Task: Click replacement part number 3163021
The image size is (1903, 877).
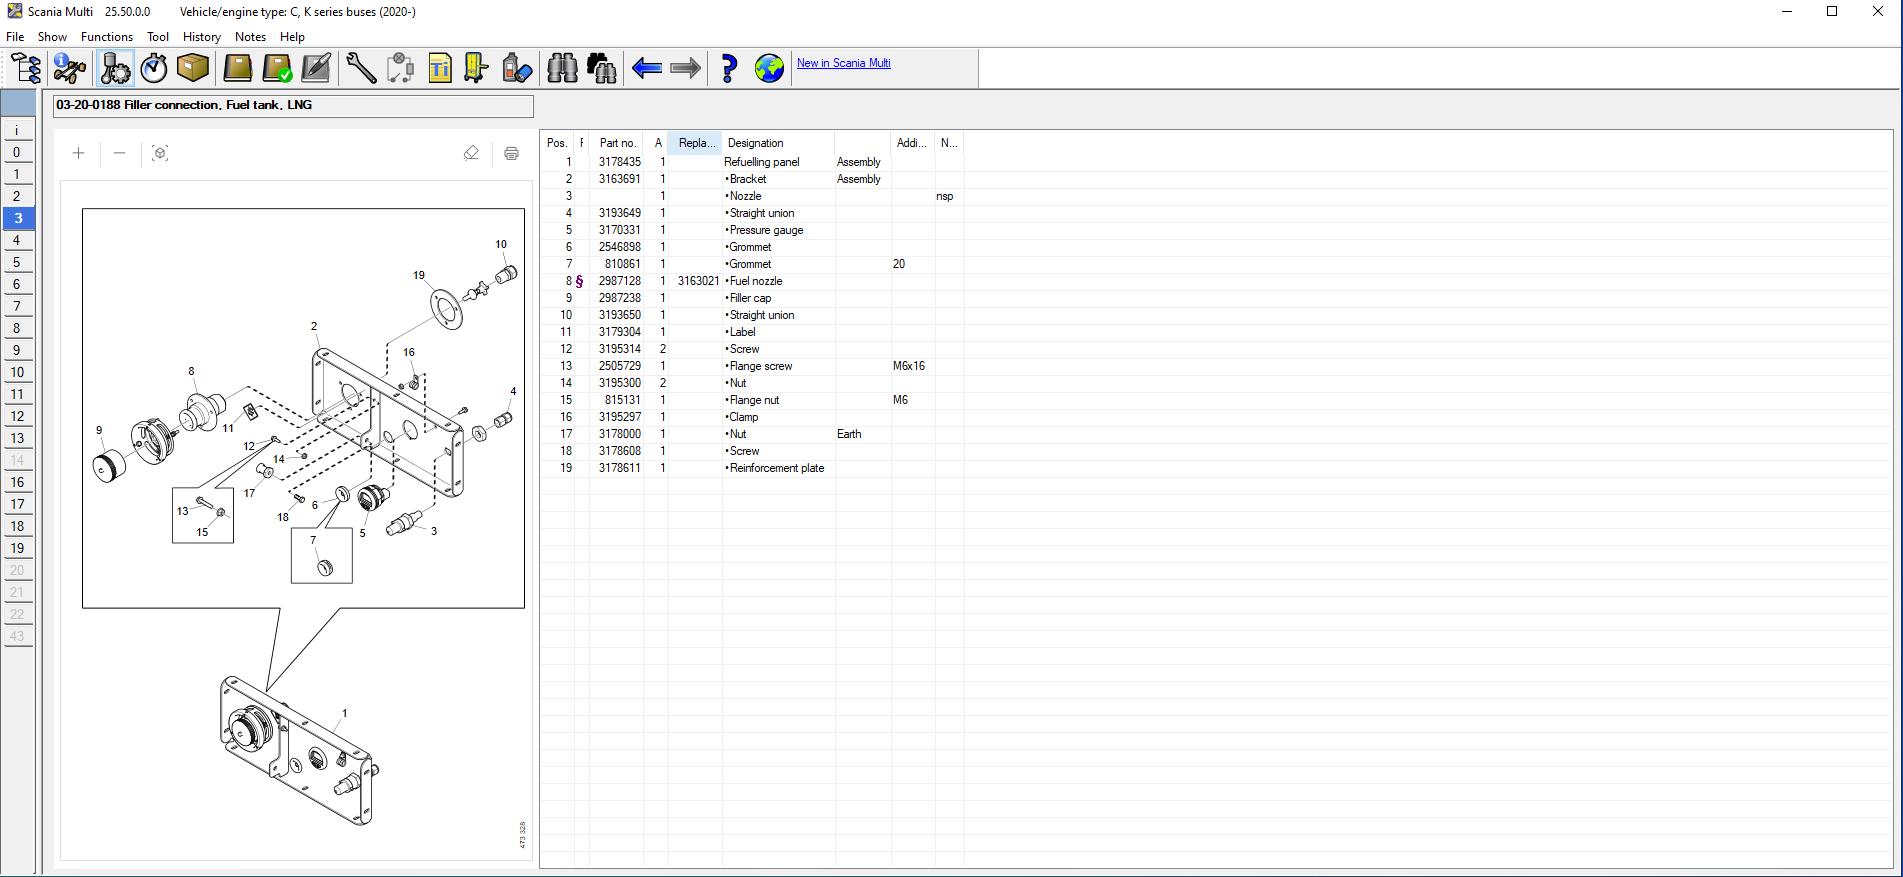Action: point(697,281)
